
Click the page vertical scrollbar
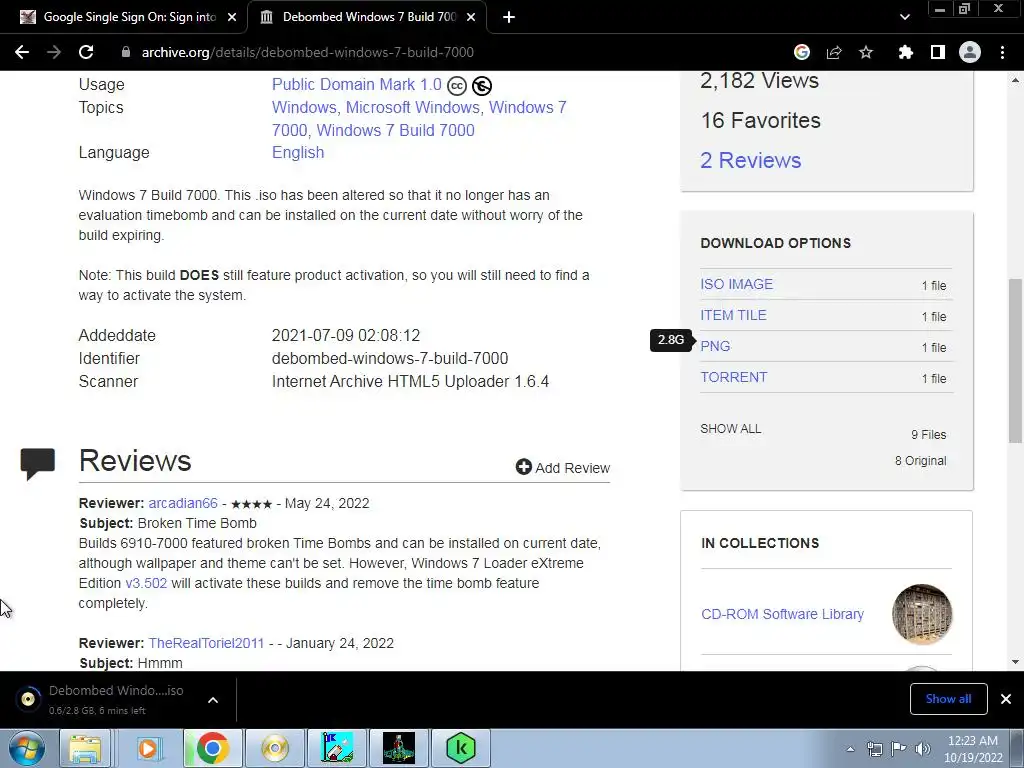1015,360
